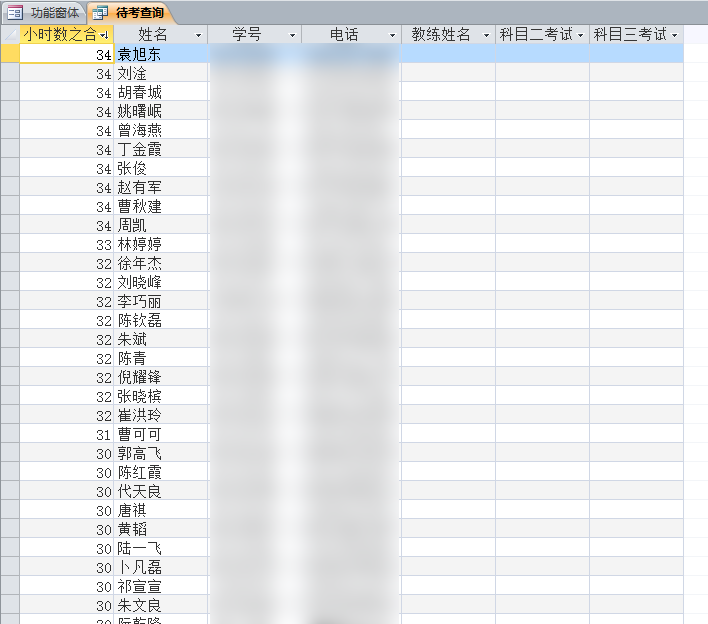The height and width of the screenshot is (624, 708).
Task: Expand the 学号 column dropdown arrow
Action: pos(293,35)
